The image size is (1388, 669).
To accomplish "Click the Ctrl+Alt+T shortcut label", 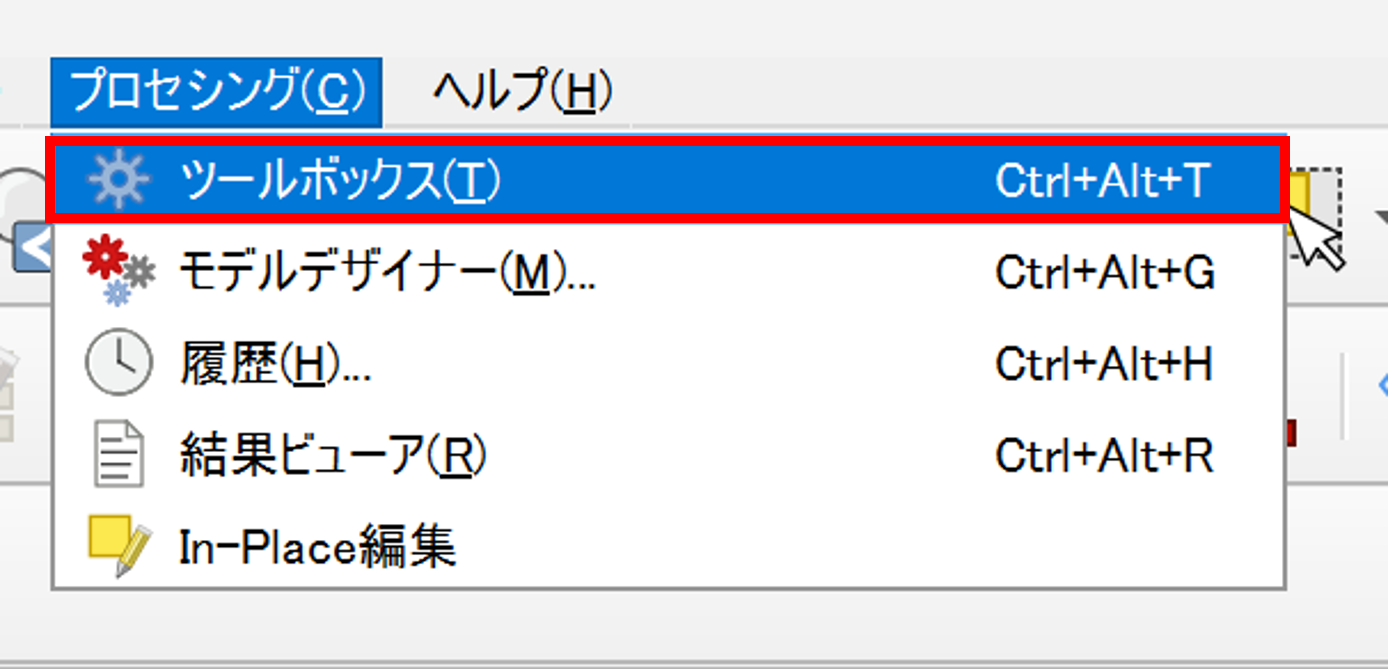I will point(1103,182).
